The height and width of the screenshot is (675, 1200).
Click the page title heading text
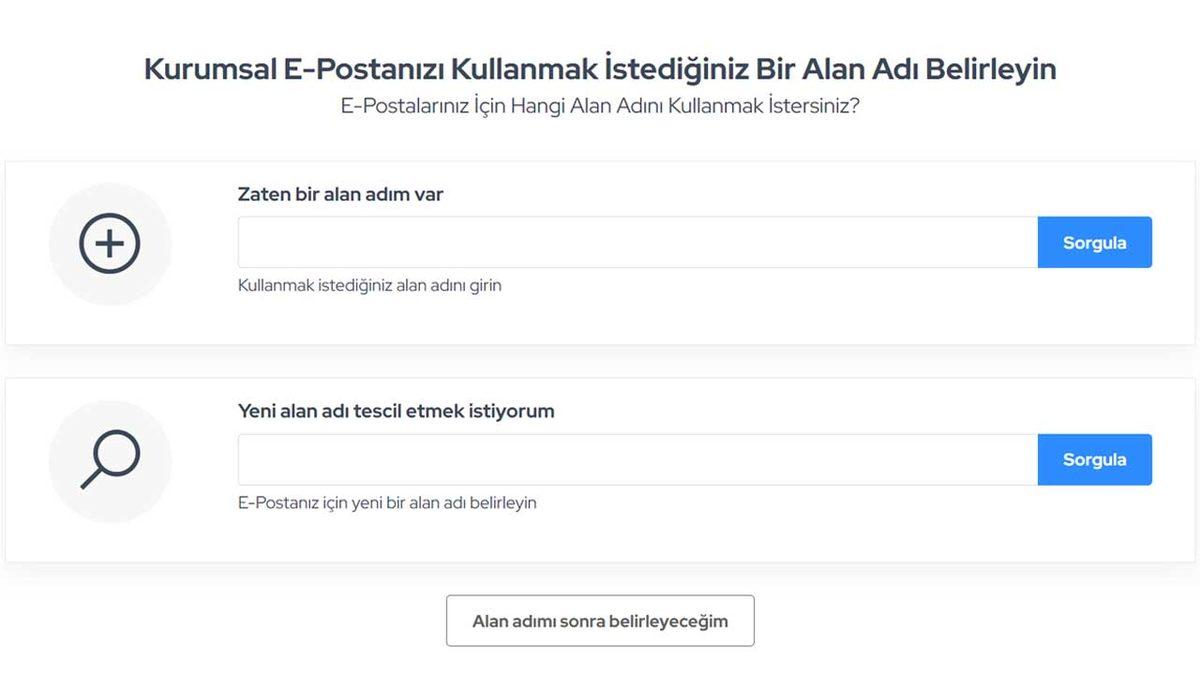(x=600, y=68)
